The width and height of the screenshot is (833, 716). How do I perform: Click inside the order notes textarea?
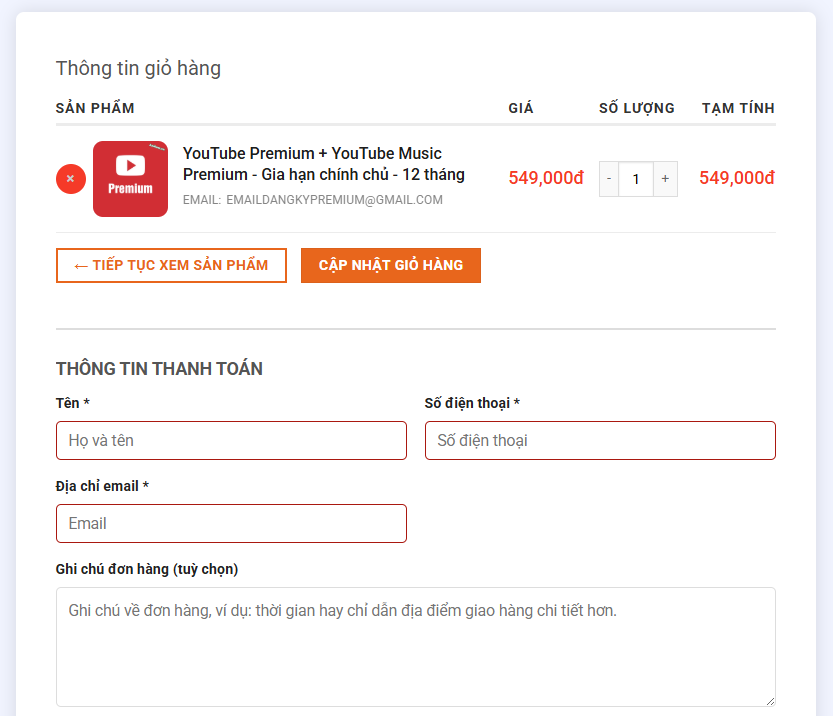point(415,646)
